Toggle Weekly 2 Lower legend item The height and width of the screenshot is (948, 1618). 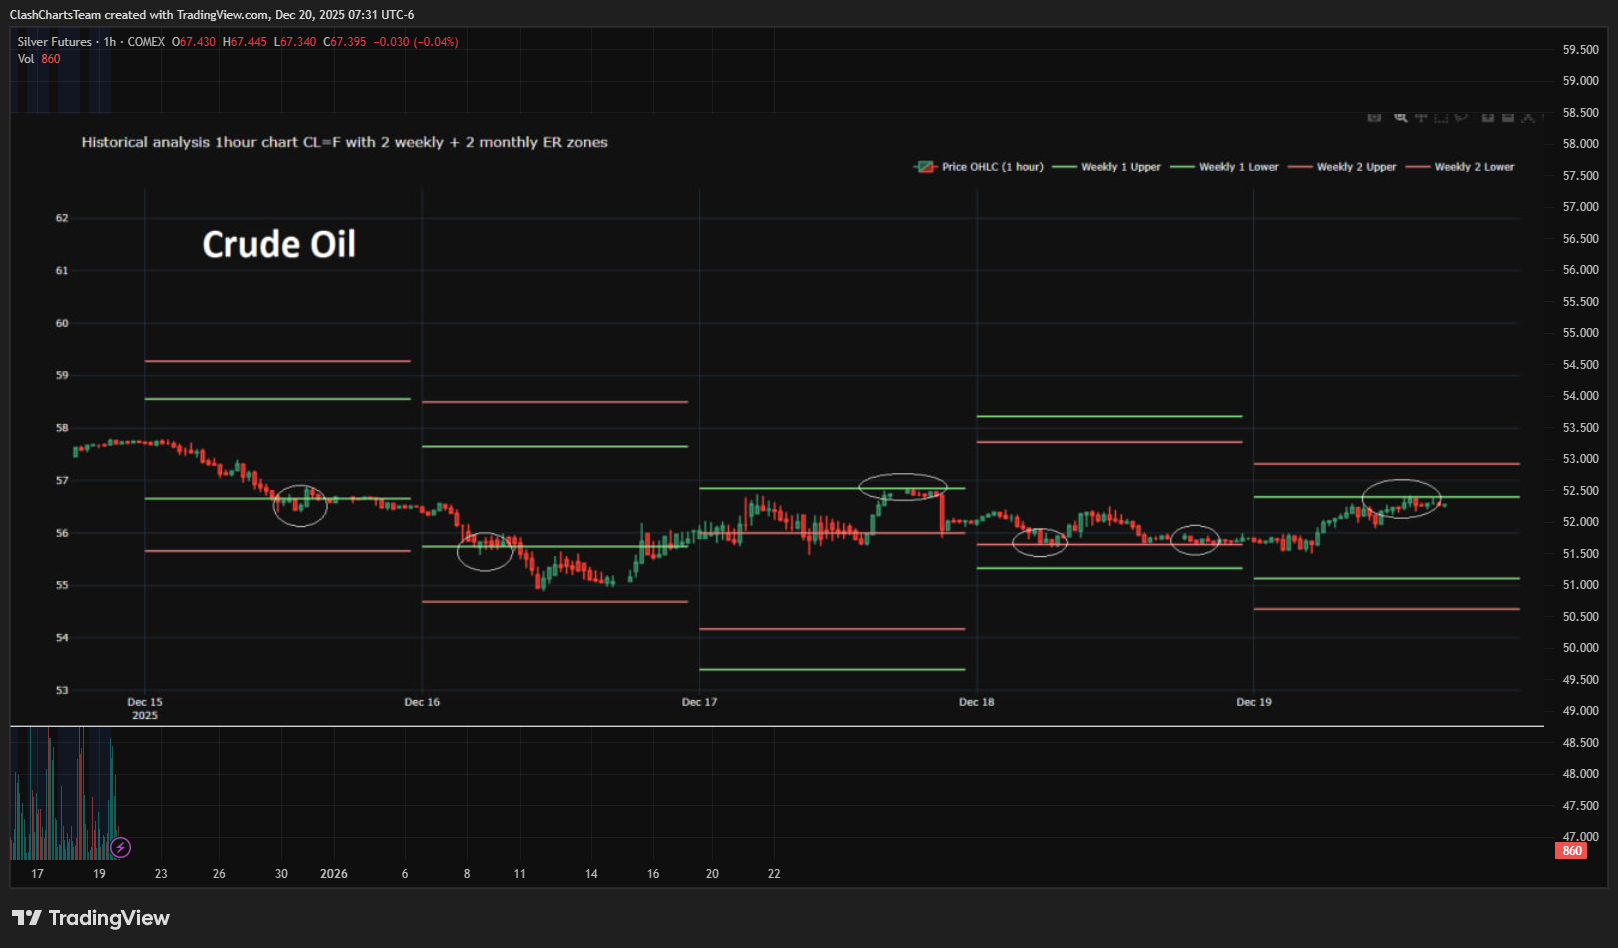[1461, 167]
